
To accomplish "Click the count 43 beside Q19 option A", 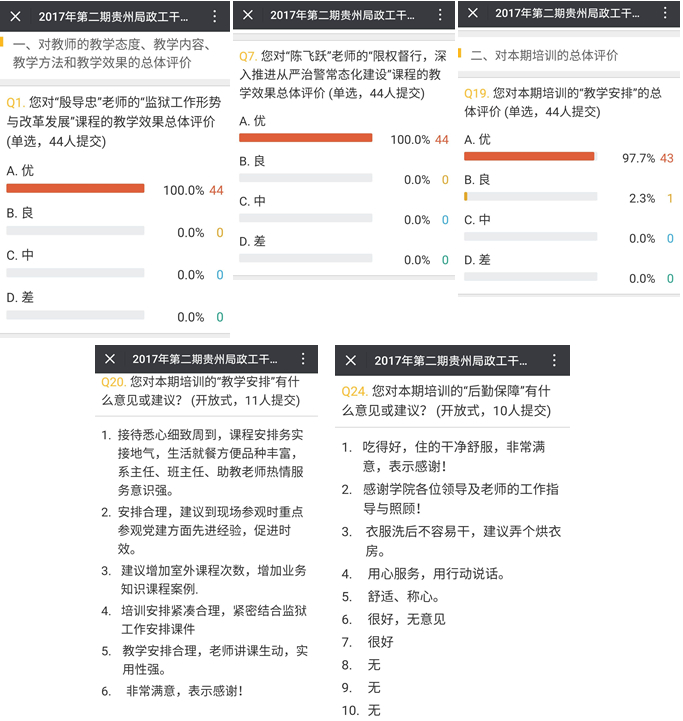I will [x=666, y=158].
